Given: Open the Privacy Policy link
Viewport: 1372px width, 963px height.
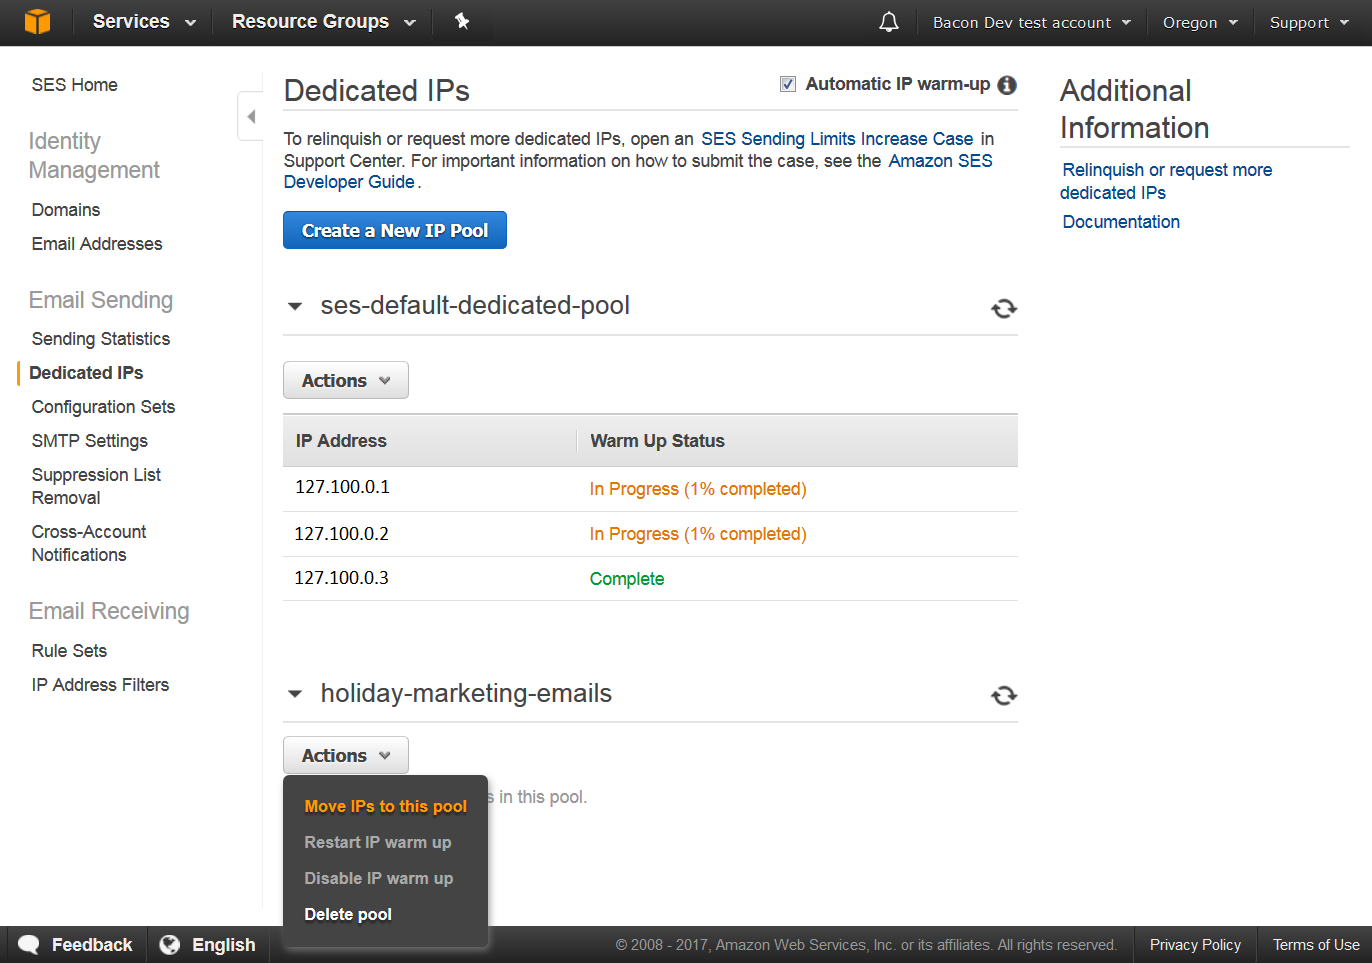Looking at the screenshot, I should pos(1195,945).
